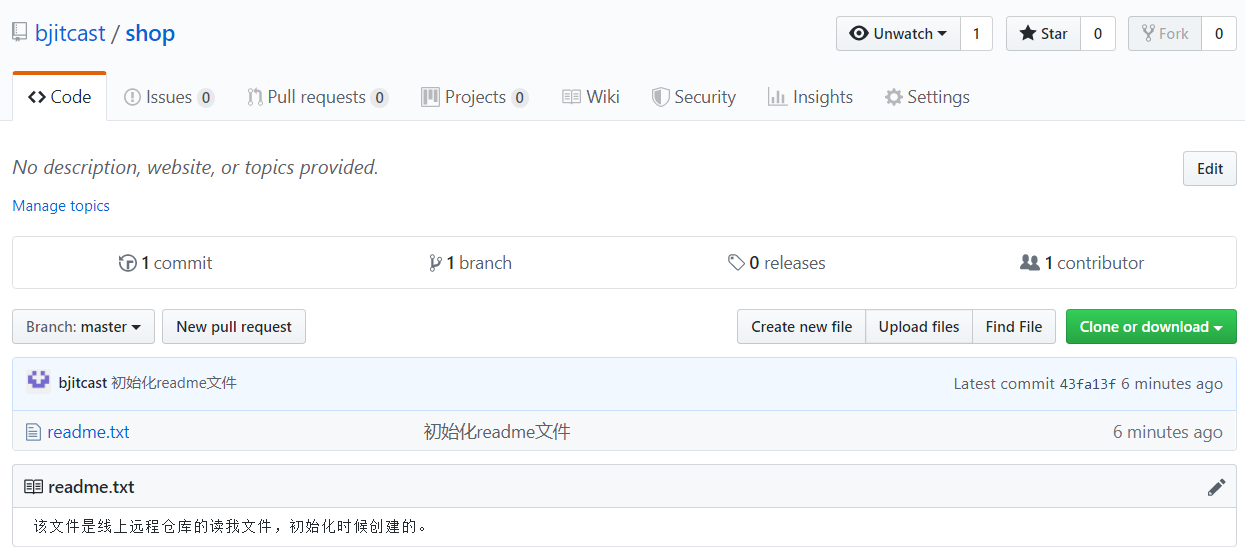The height and width of the screenshot is (553, 1245).
Task: Click the Settings gear icon
Action: [x=894, y=97]
